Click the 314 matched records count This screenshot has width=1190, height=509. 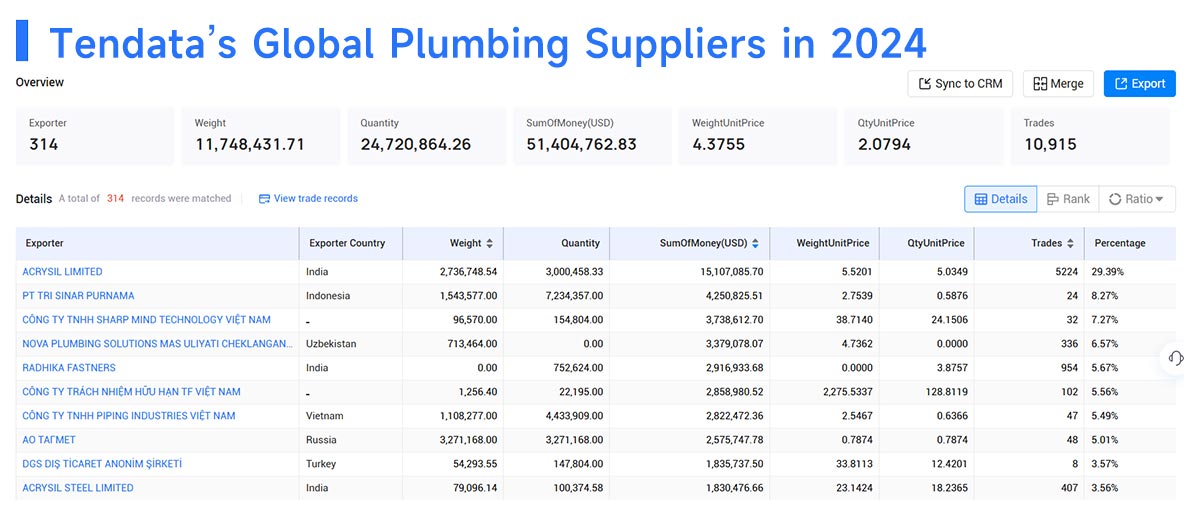tap(115, 199)
